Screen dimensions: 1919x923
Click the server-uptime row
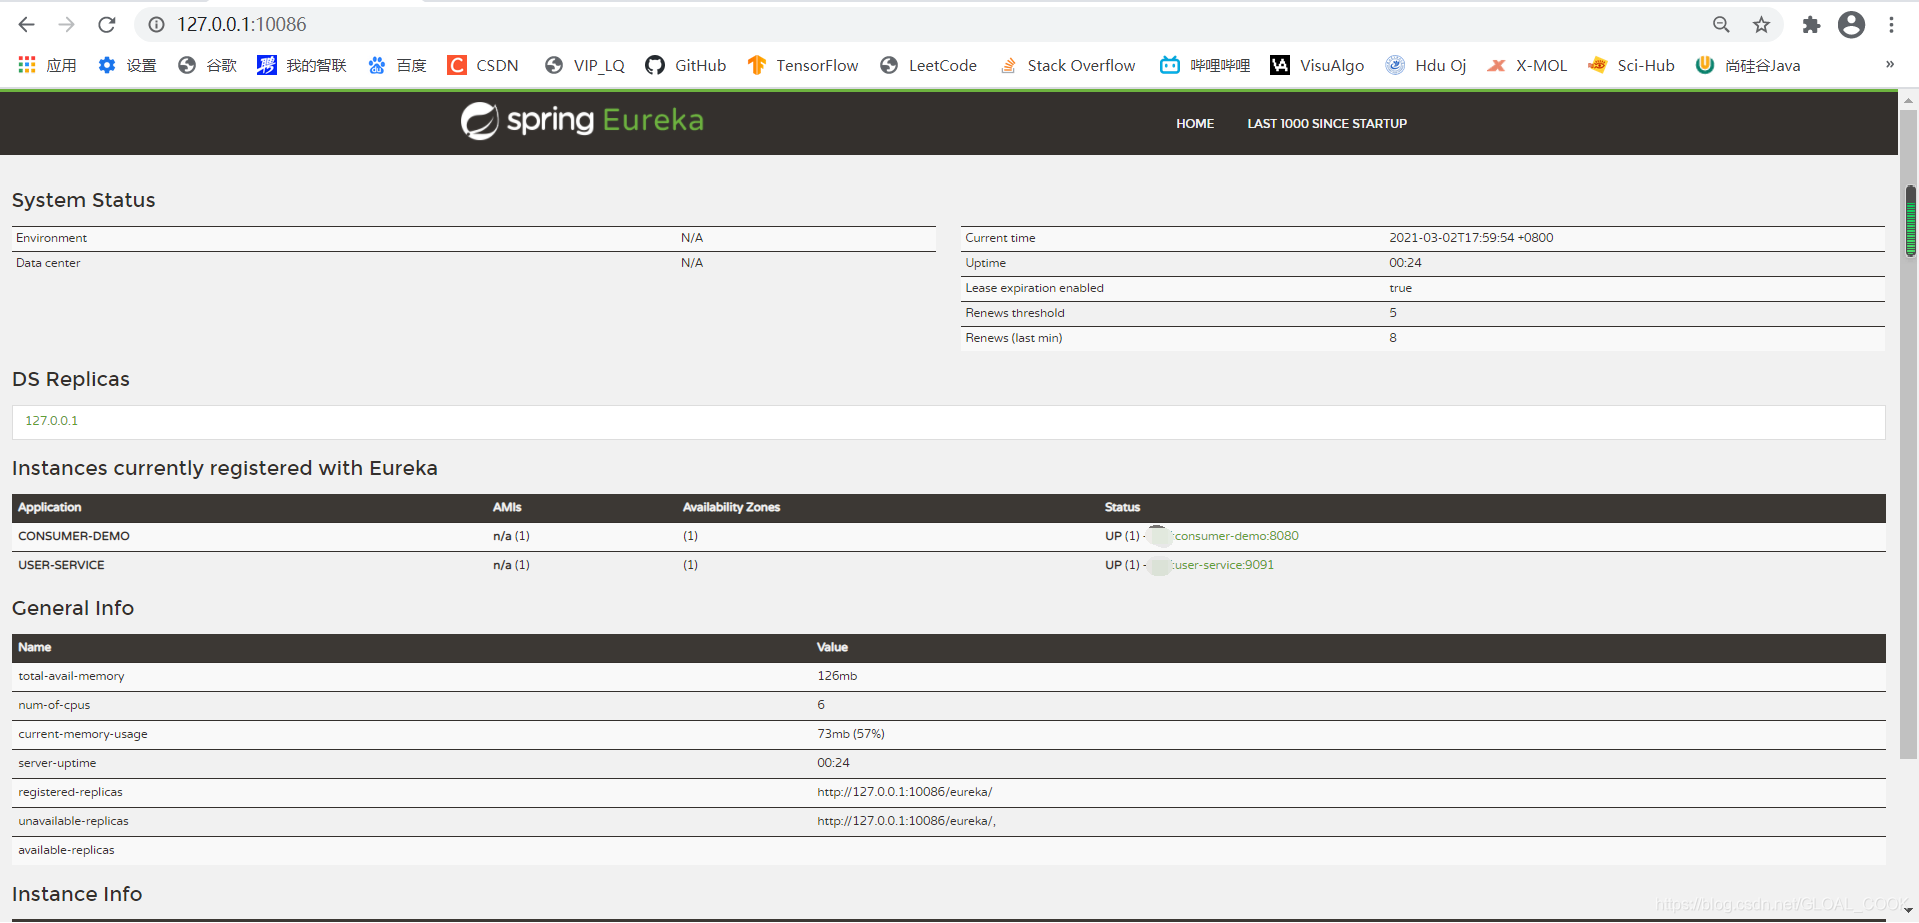(x=949, y=763)
